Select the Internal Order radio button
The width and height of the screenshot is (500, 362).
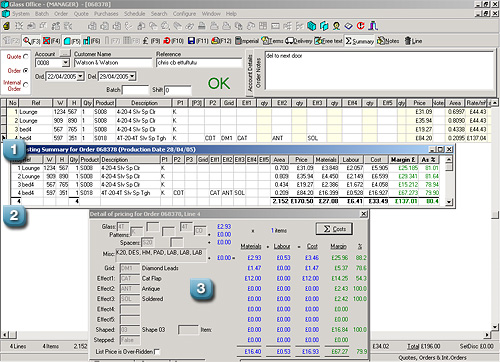pyautogui.click(x=26, y=85)
